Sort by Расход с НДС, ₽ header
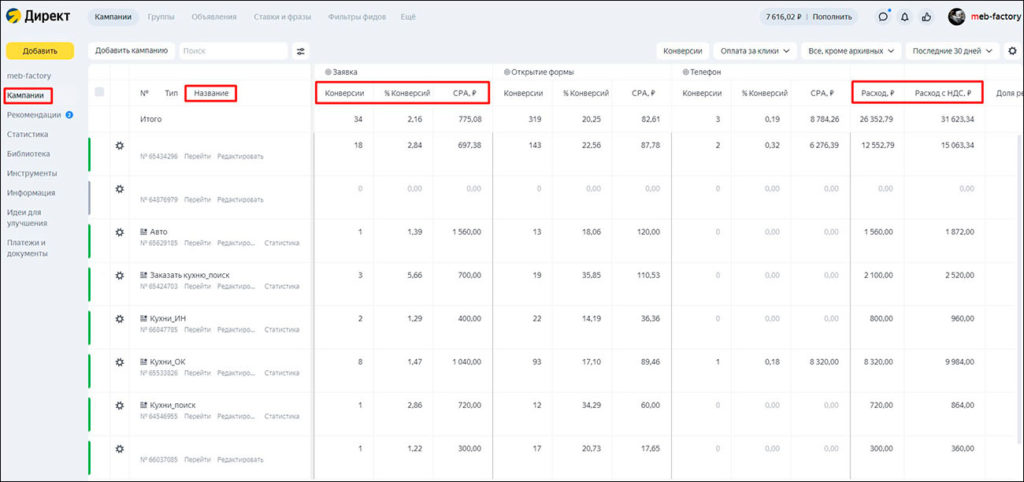This screenshot has height=482, width=1024. 943,93
